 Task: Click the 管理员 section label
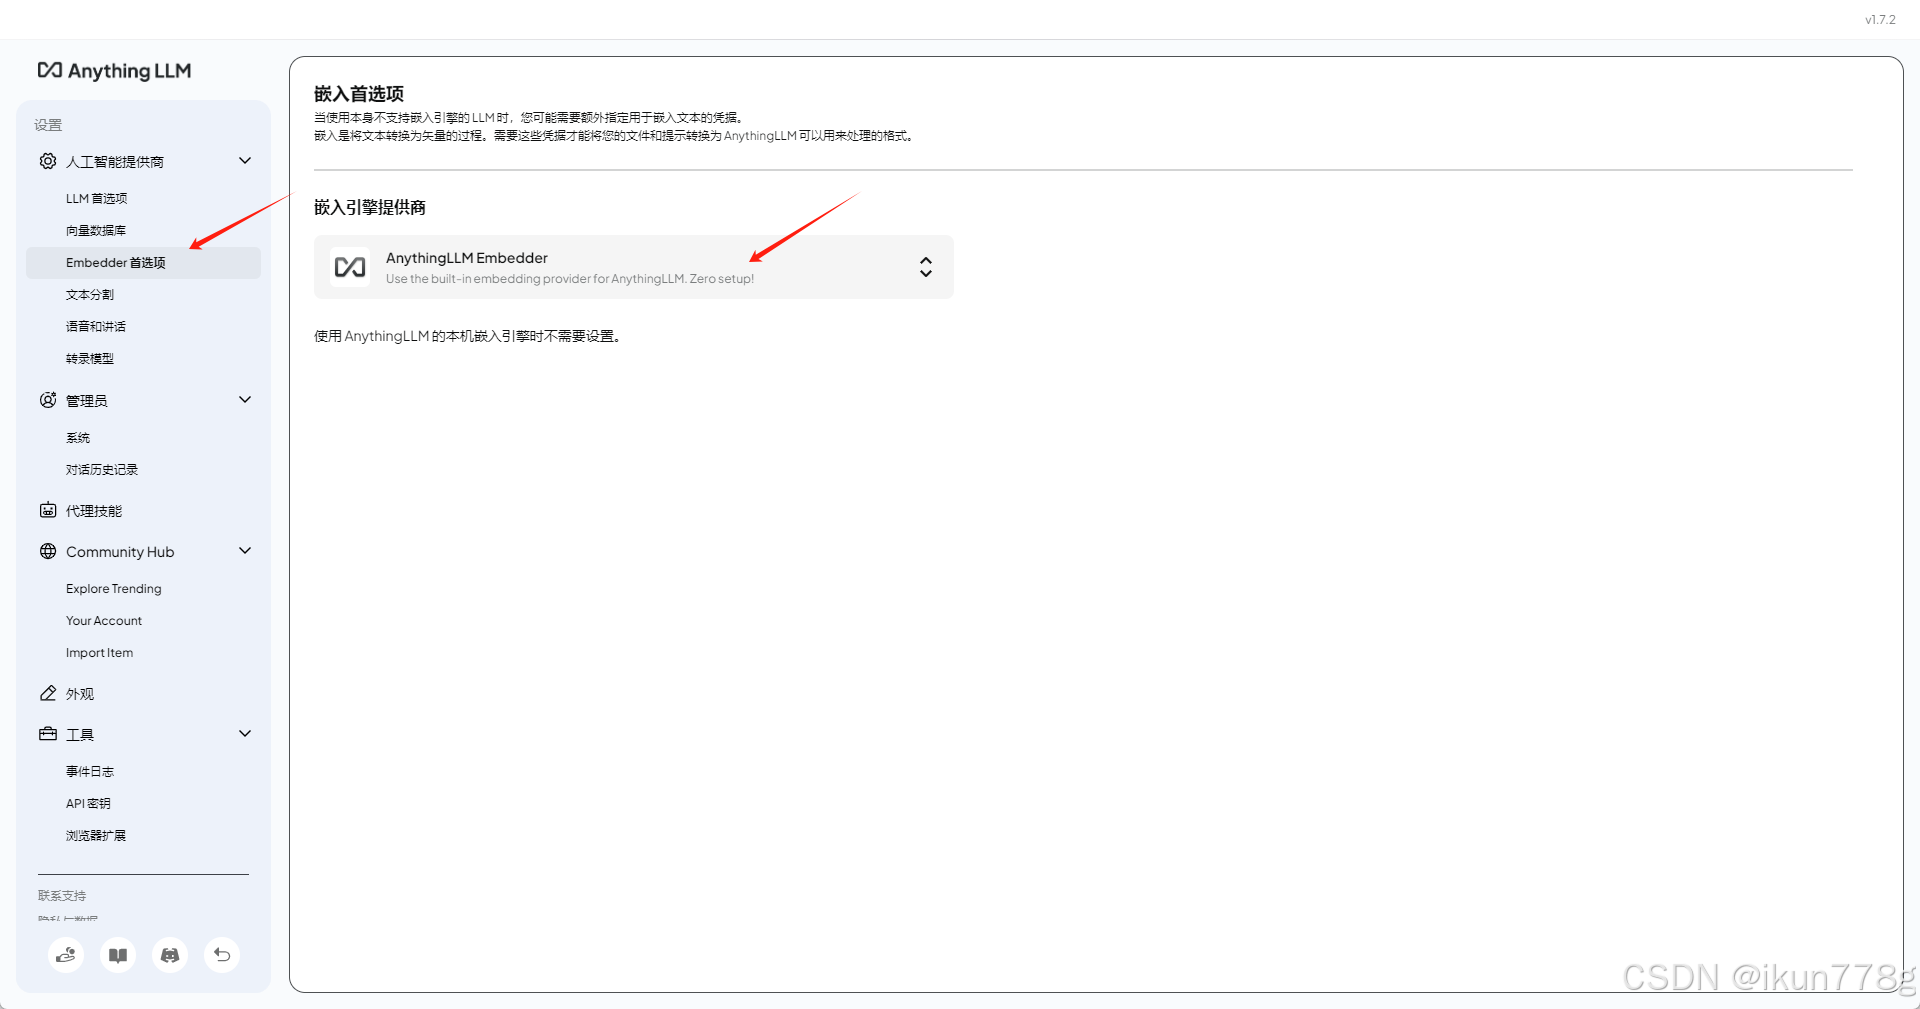(x=87, y=401)
